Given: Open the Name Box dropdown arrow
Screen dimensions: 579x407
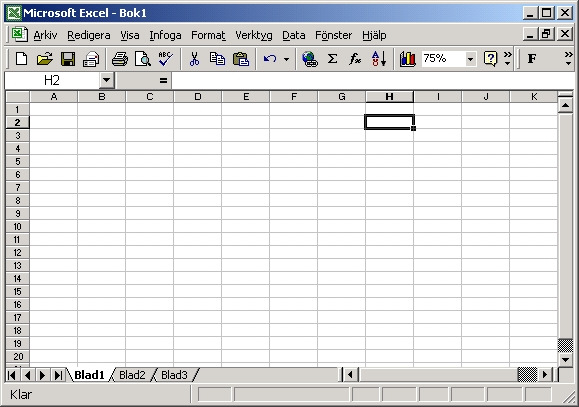Looking at the screenshot, I should (106, 80).
